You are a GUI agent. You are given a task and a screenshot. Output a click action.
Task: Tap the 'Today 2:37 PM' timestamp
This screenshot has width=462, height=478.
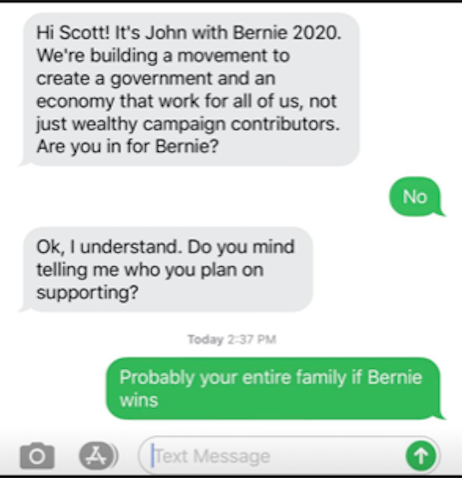point(232,339)
